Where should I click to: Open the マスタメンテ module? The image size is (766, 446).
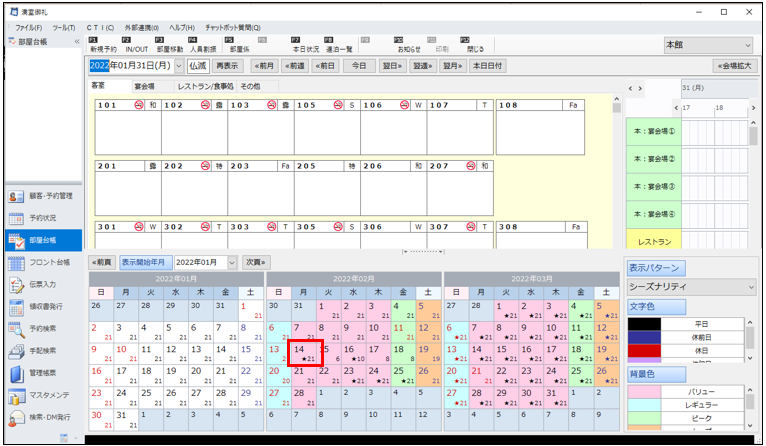16,394
